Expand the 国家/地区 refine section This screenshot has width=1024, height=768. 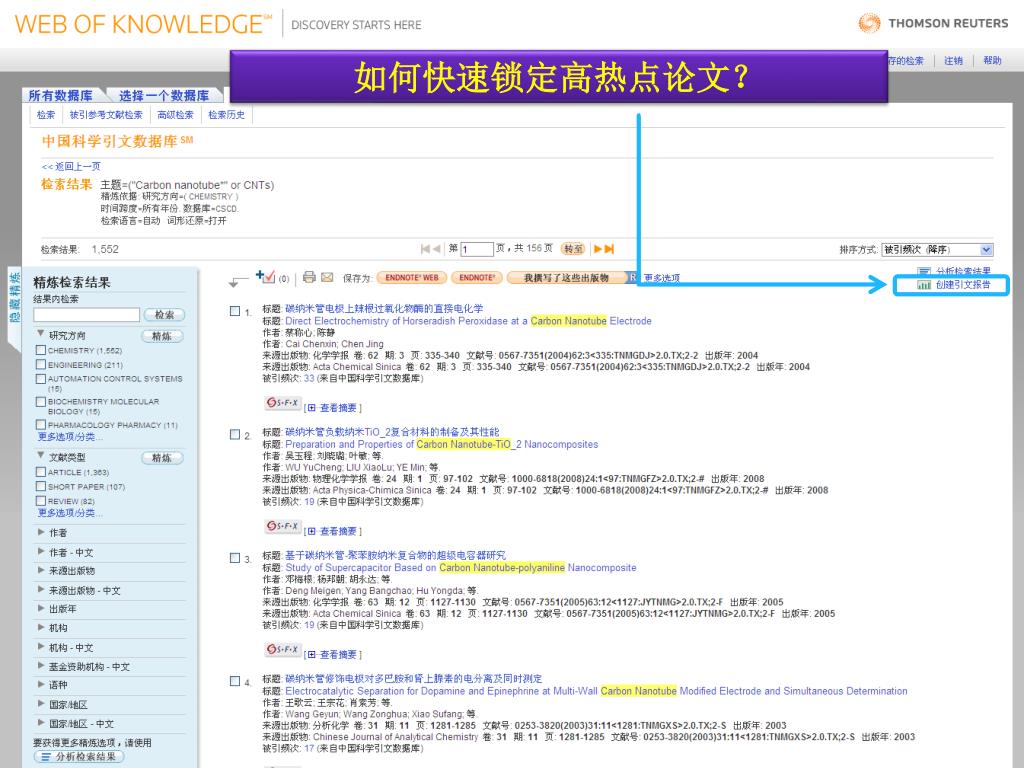coord(41,704)
